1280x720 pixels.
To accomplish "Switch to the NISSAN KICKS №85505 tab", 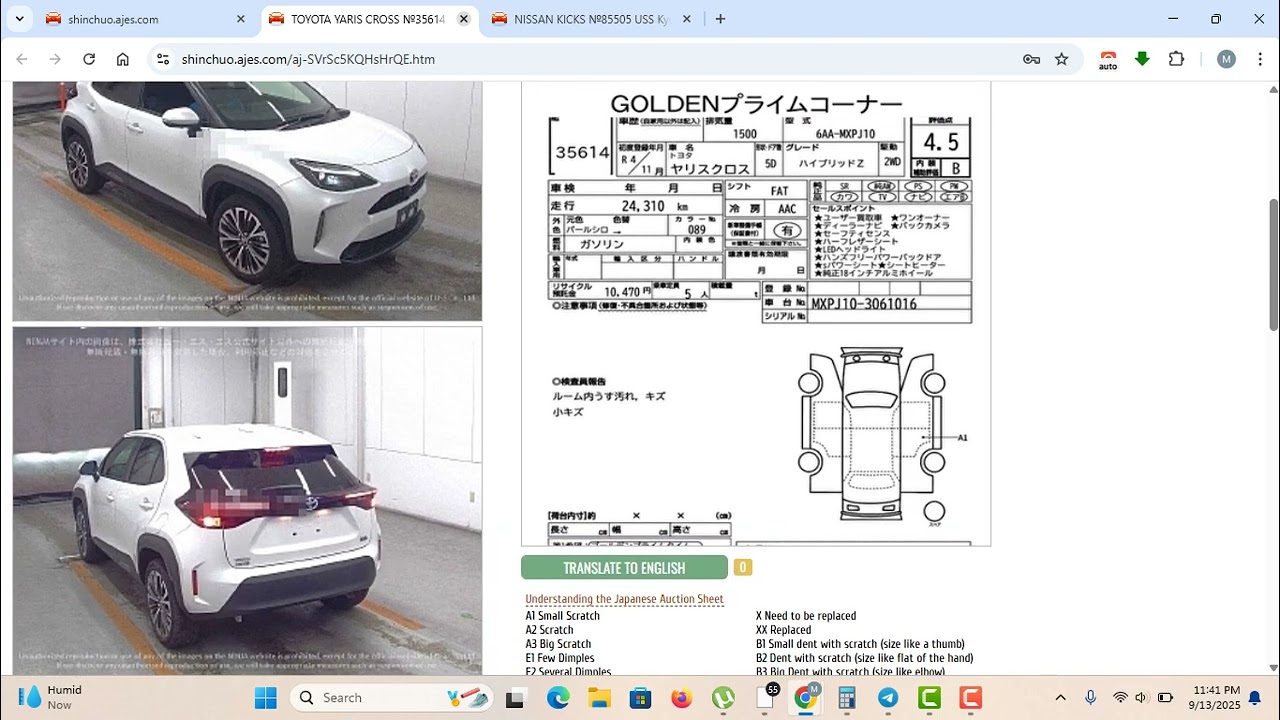I will (x=592, y=19).
